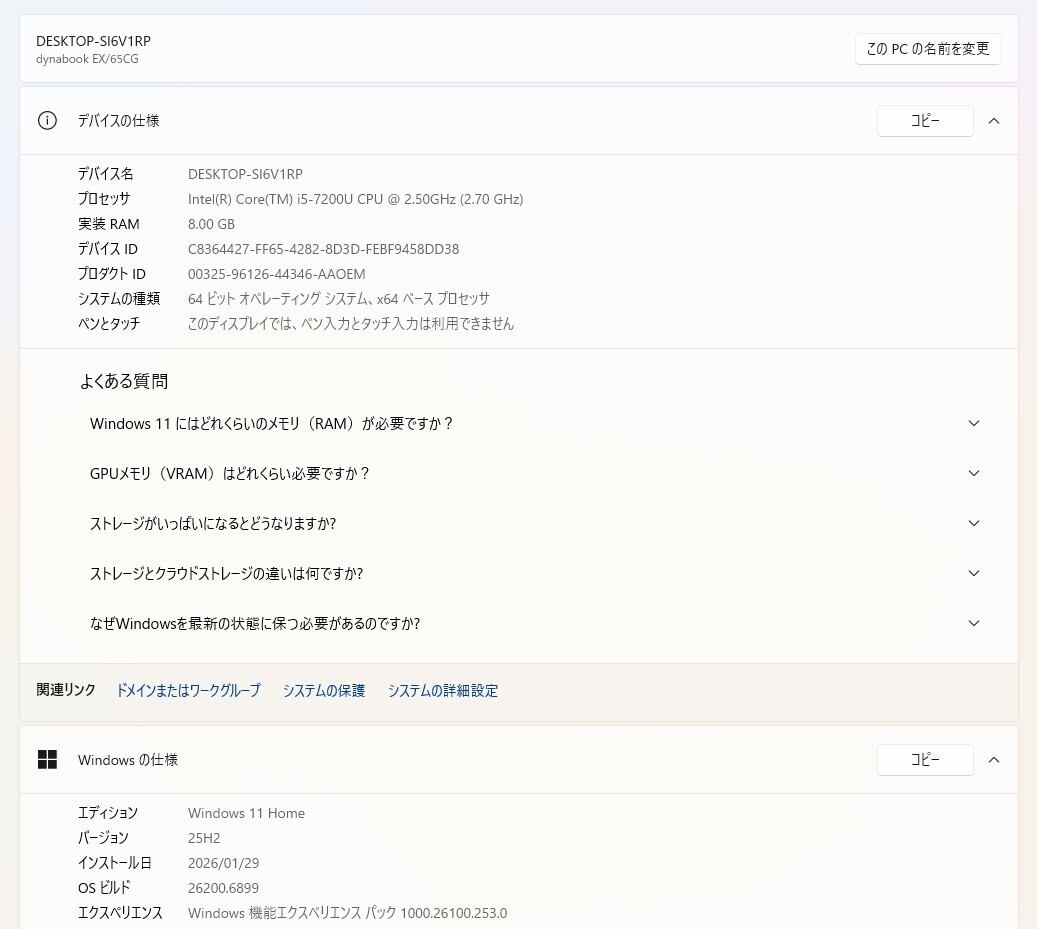The width and height of the screenshot is (1037, 929).
Task: Select the version value 25H2
Action: [x=204, y=838]
